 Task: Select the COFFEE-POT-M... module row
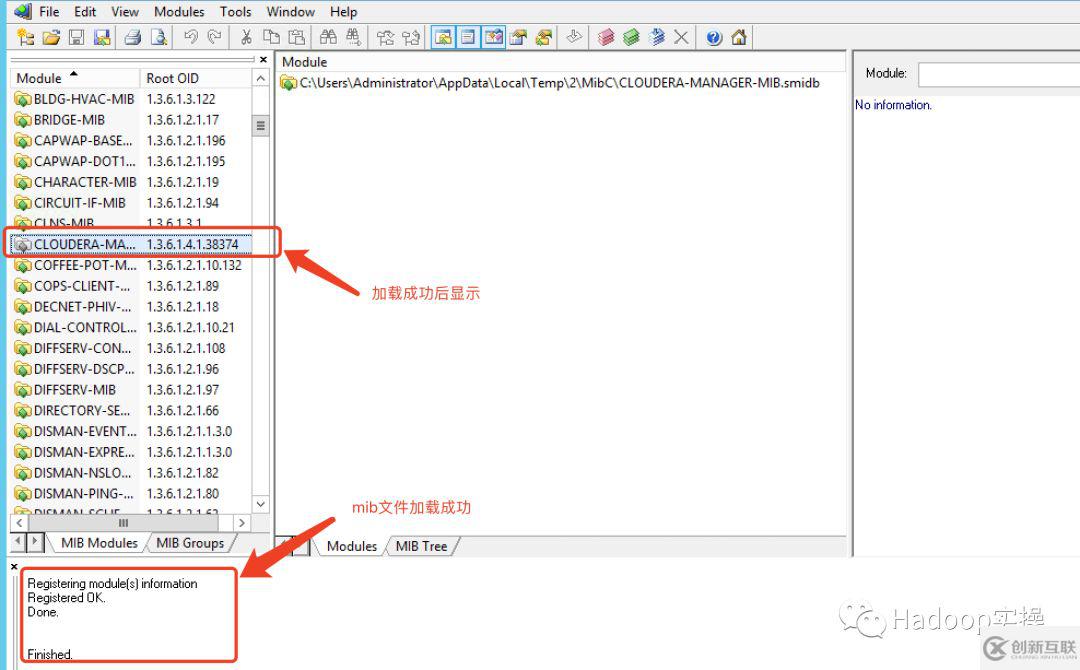tap(84, 265)
